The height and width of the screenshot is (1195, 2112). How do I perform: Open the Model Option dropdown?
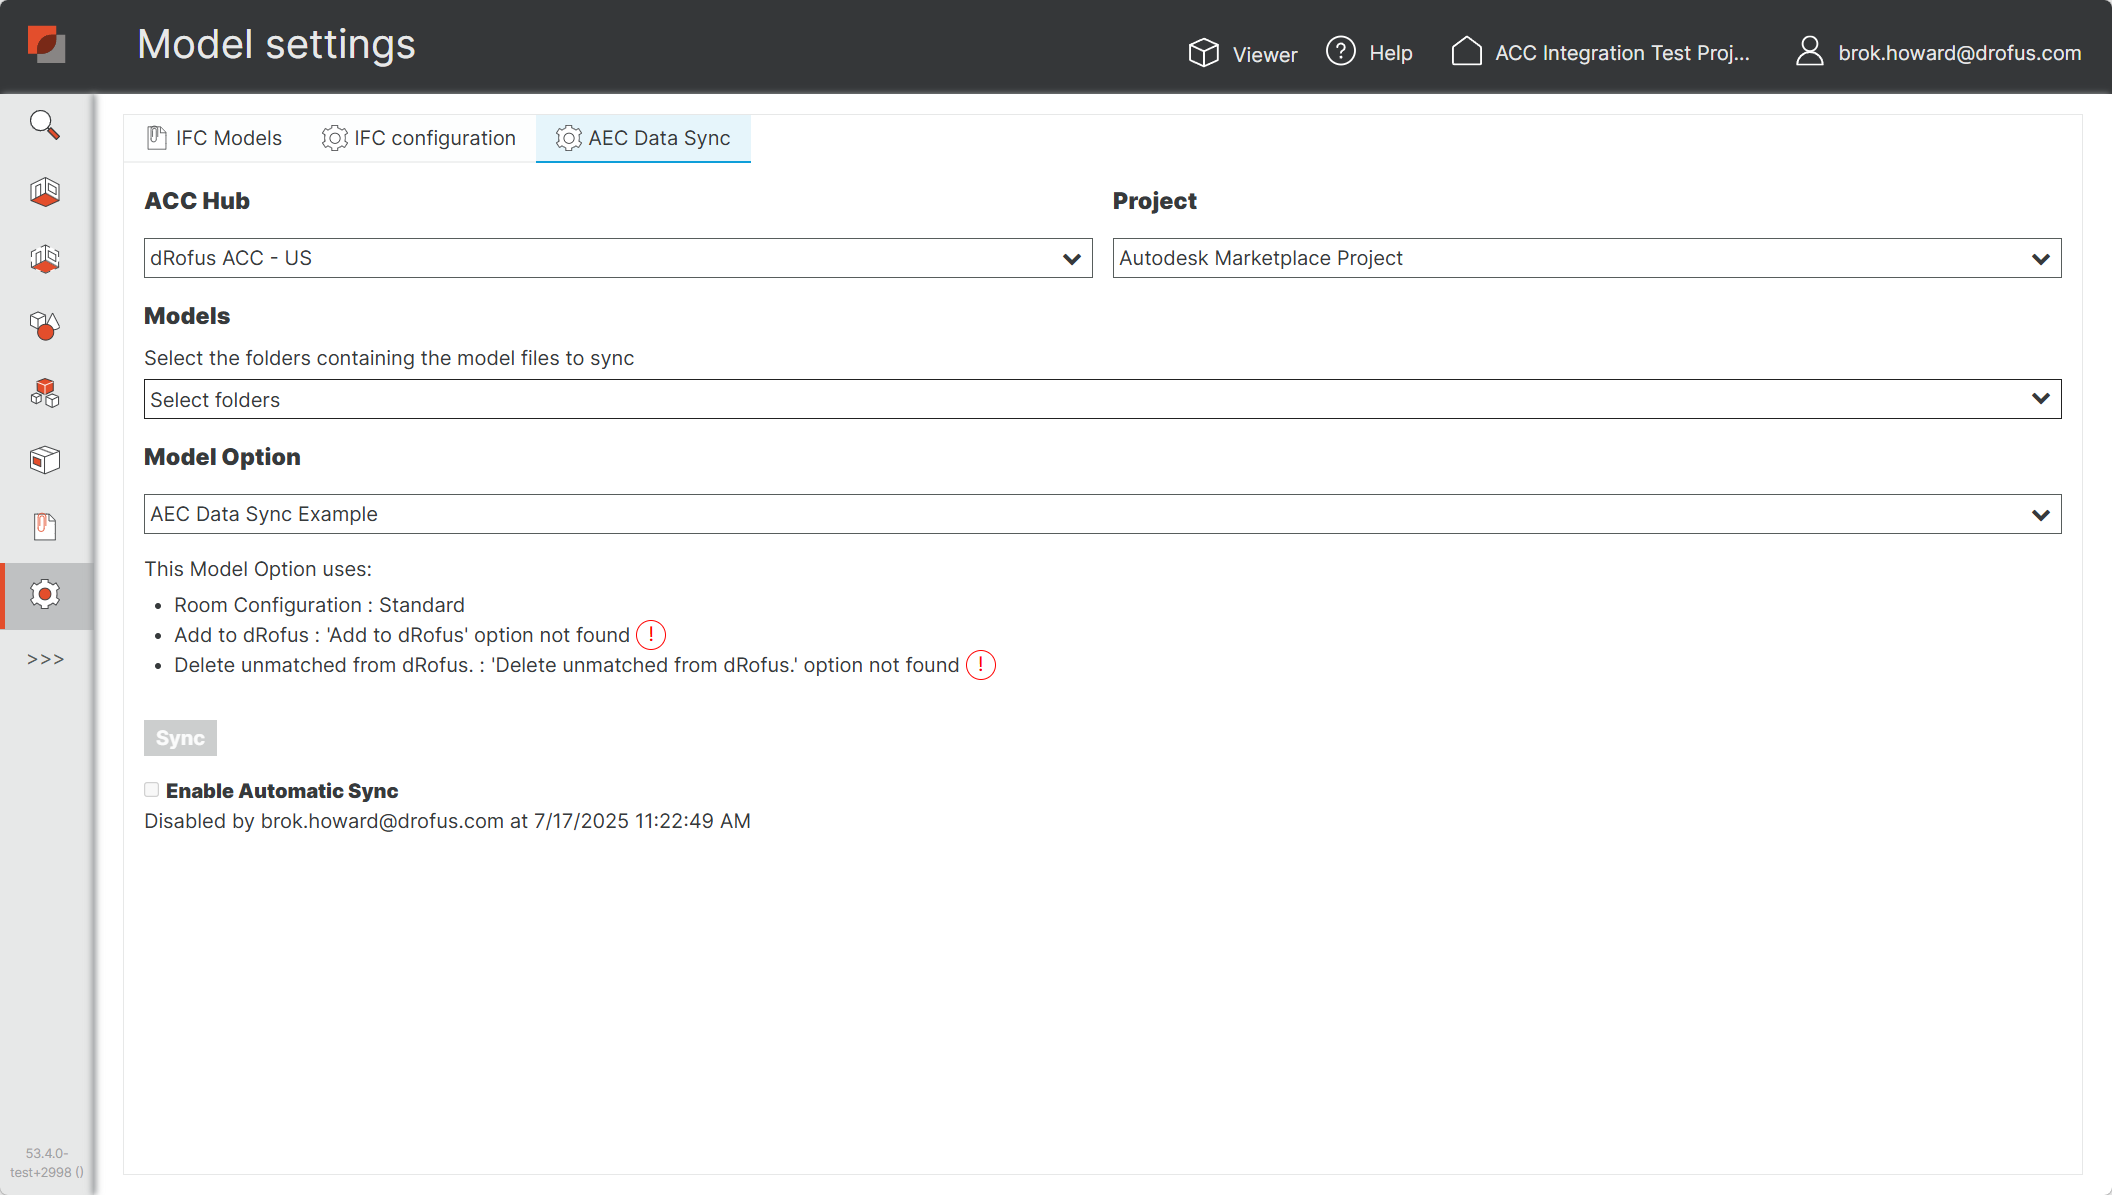(x=1103, y=514)
